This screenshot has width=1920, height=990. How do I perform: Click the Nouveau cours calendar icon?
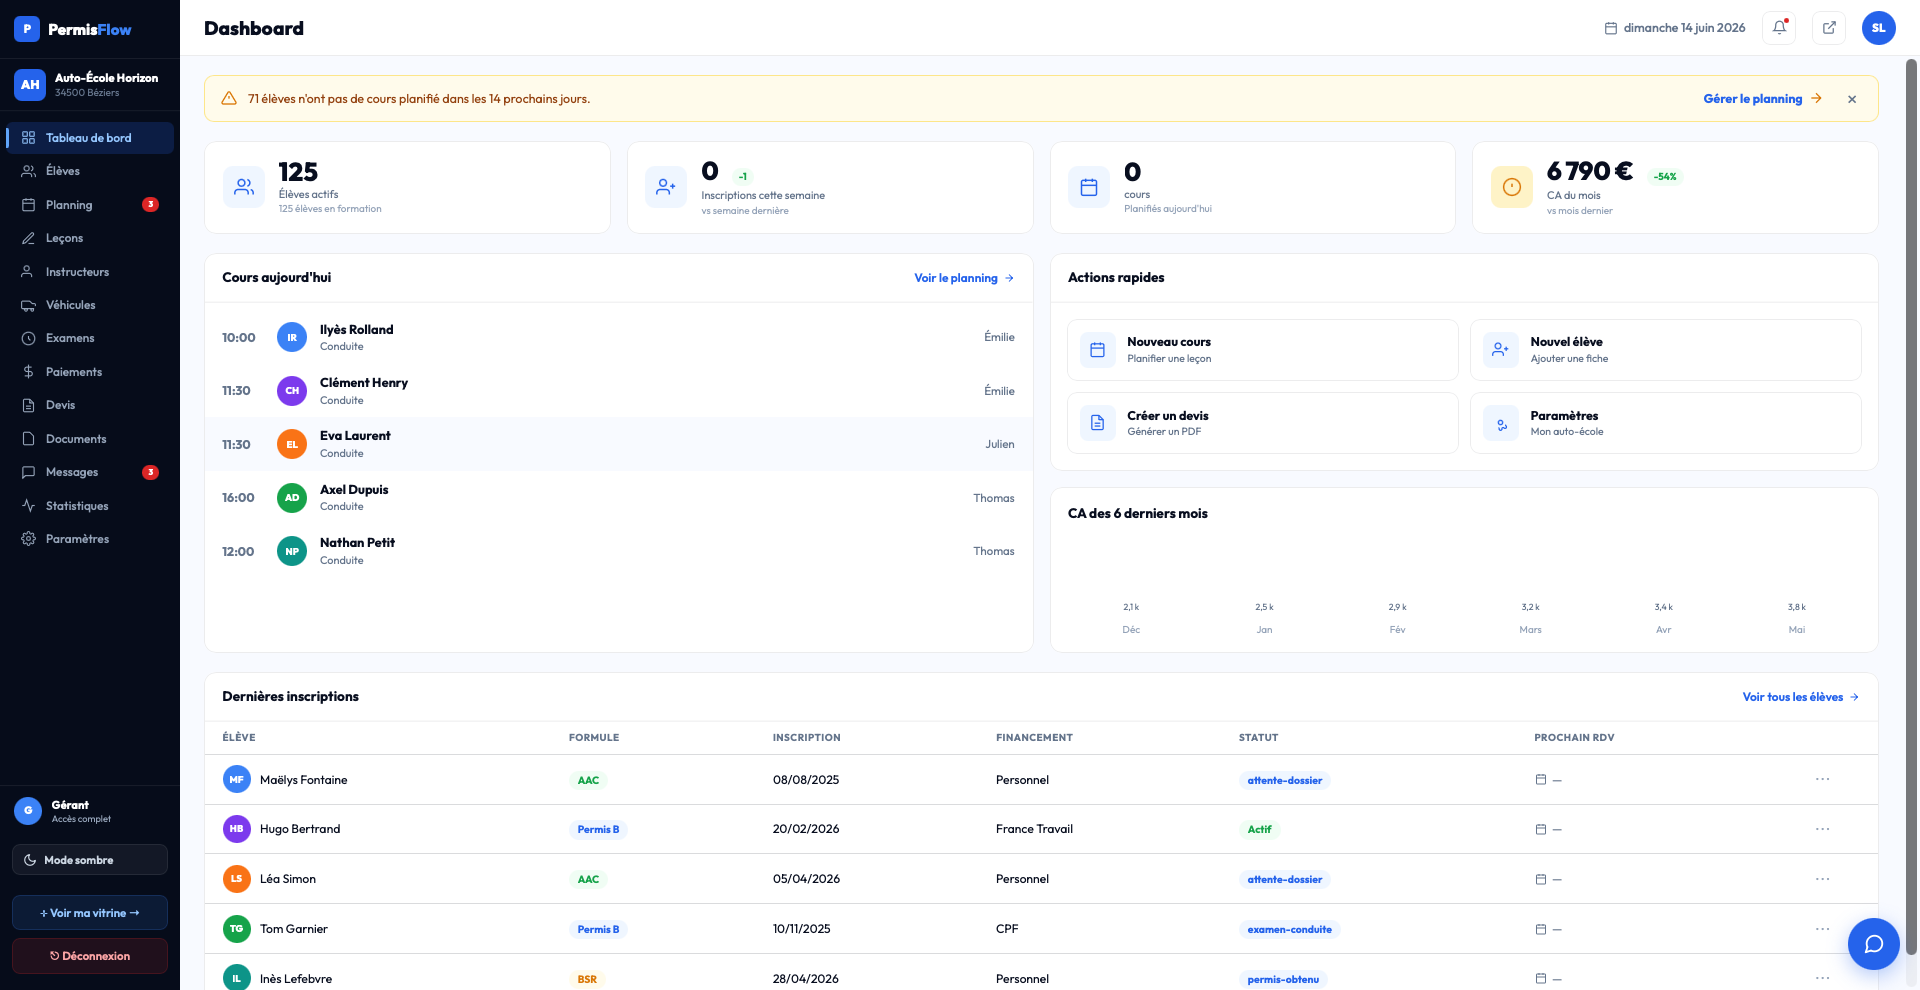(1097, 350)
